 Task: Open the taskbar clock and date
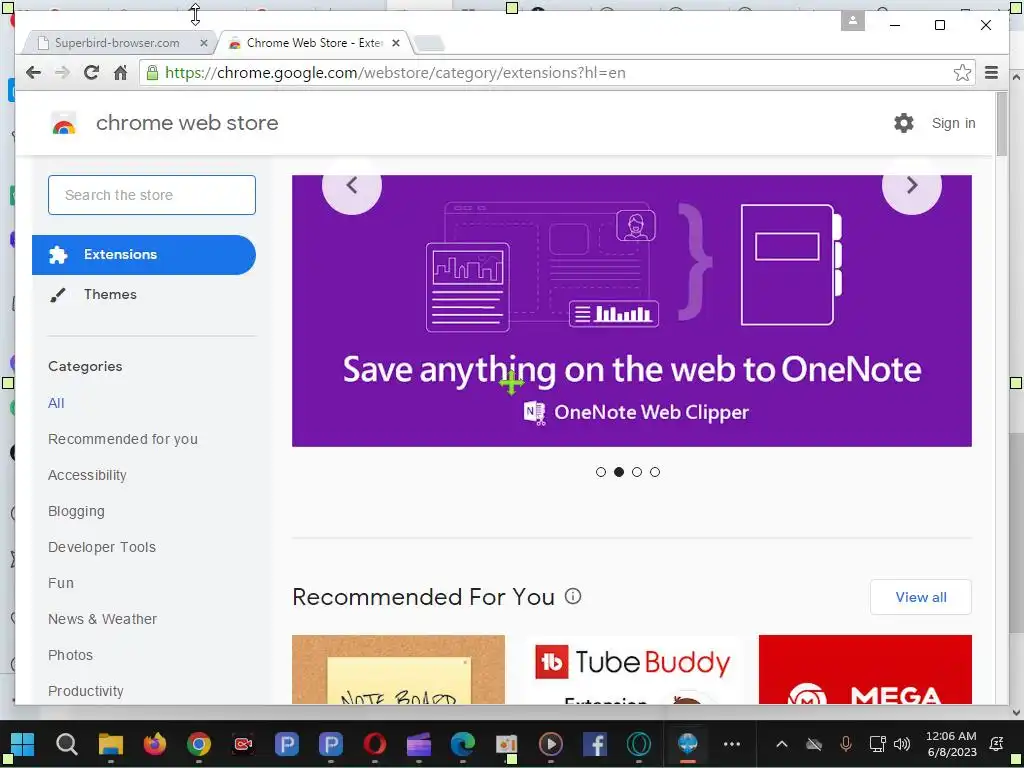pos(951,744)
